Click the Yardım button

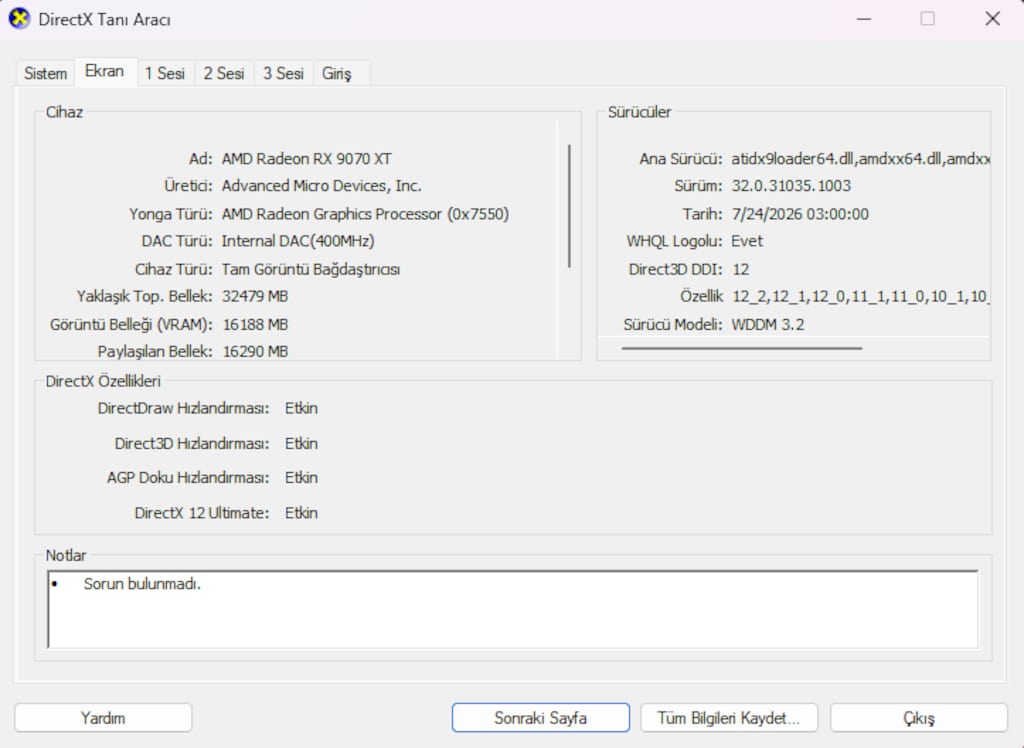(103, 718)
